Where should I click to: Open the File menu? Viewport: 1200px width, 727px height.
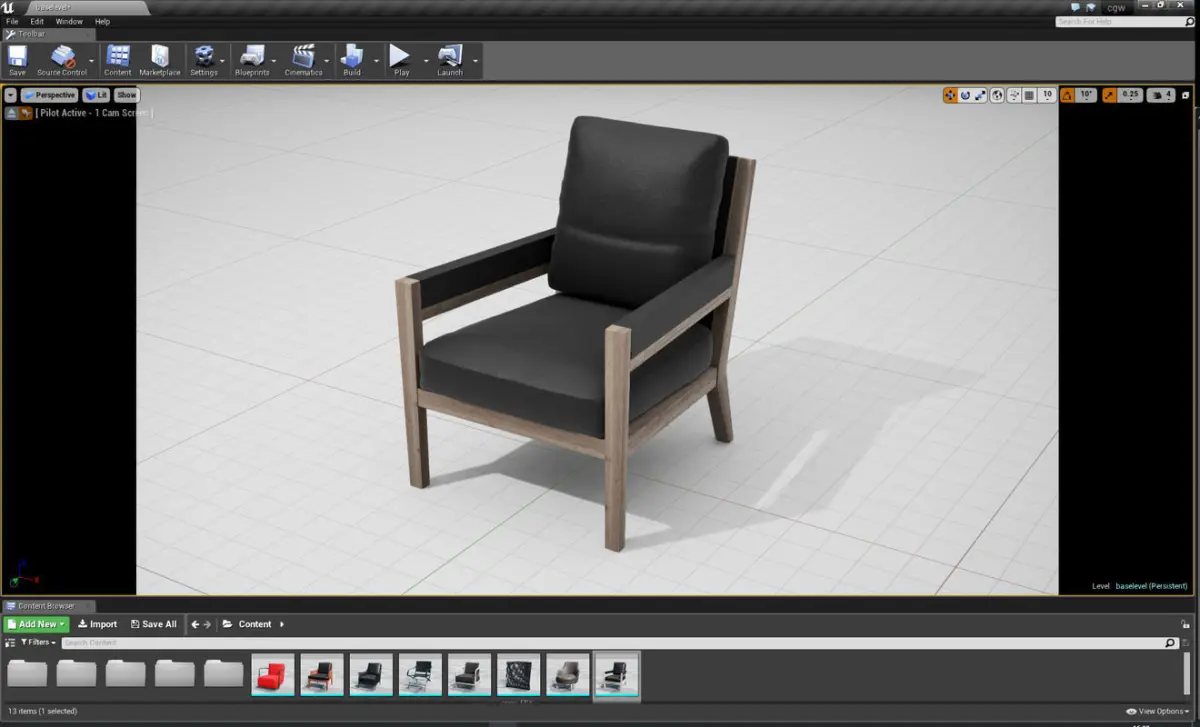click(12, 21)
